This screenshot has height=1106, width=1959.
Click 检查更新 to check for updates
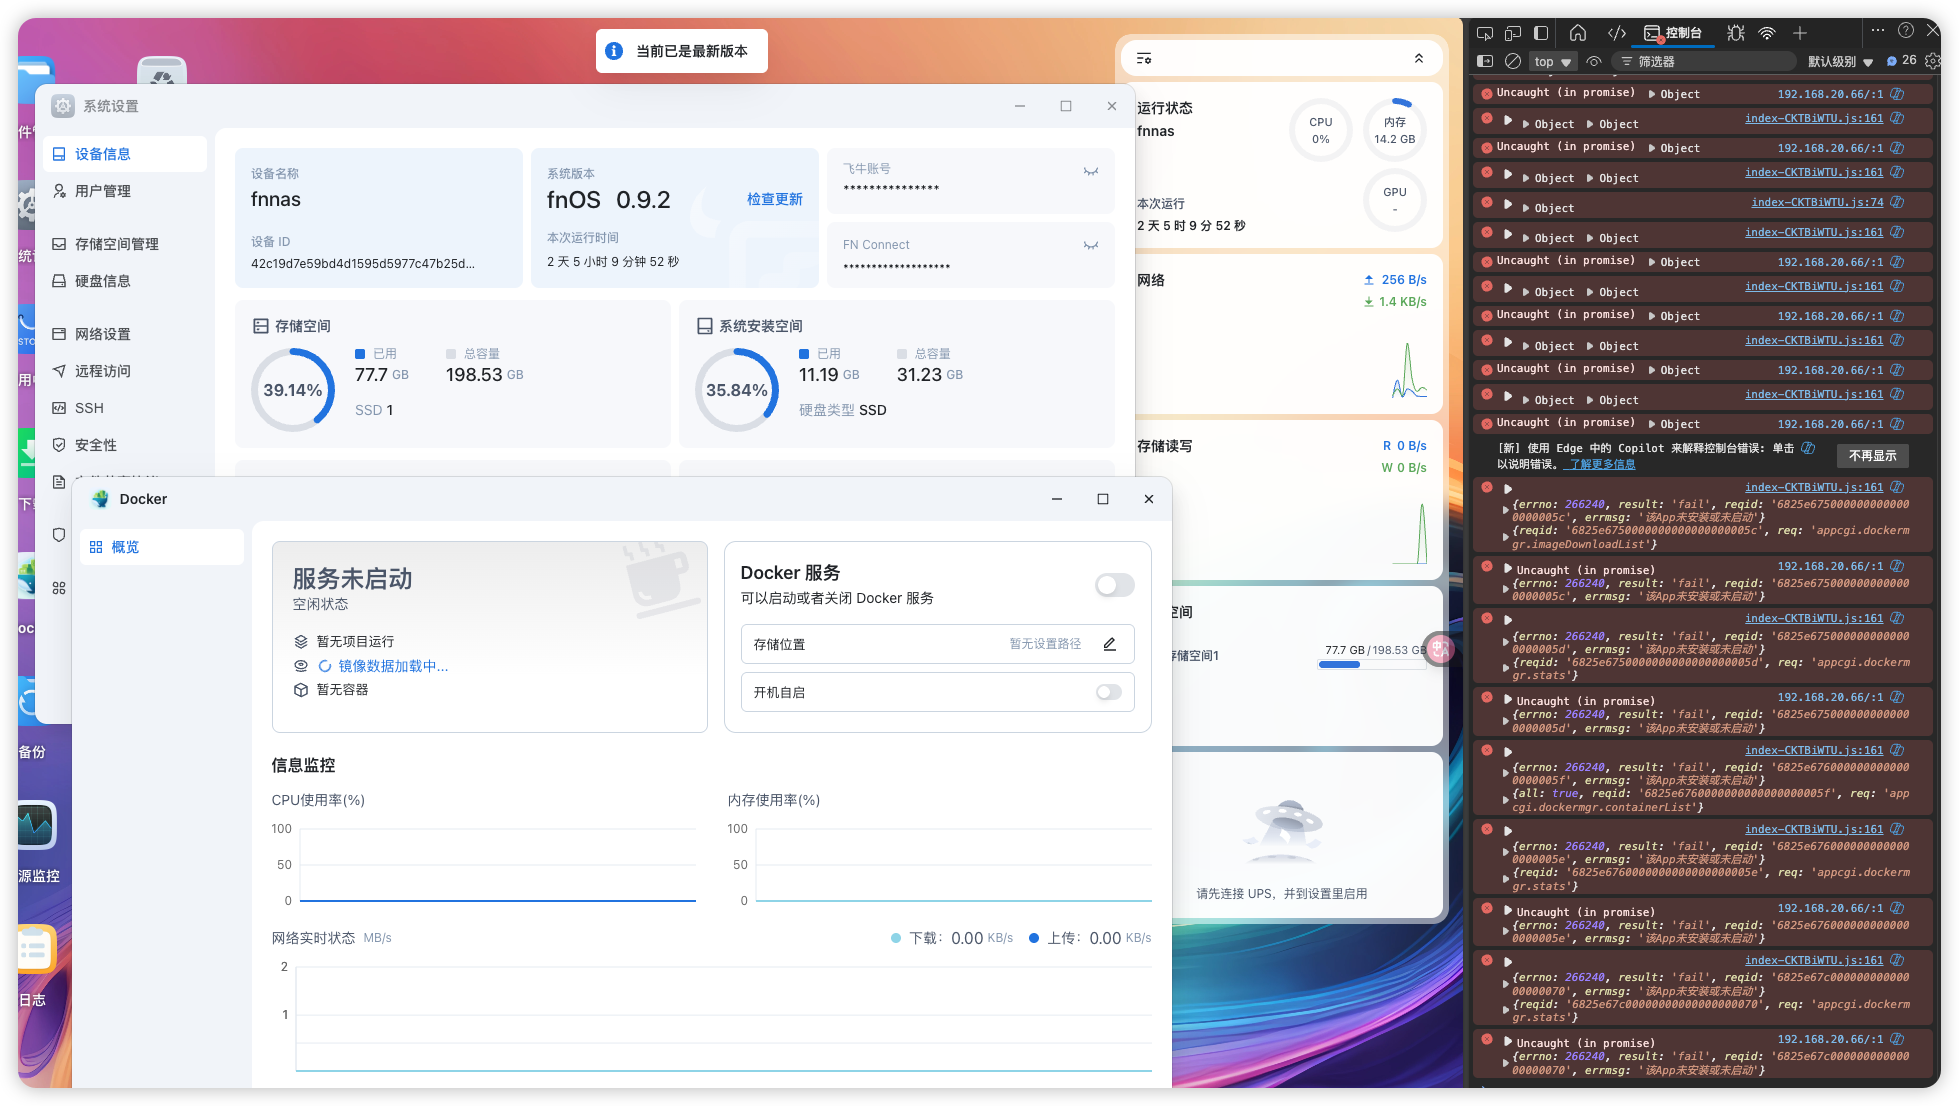774,199
